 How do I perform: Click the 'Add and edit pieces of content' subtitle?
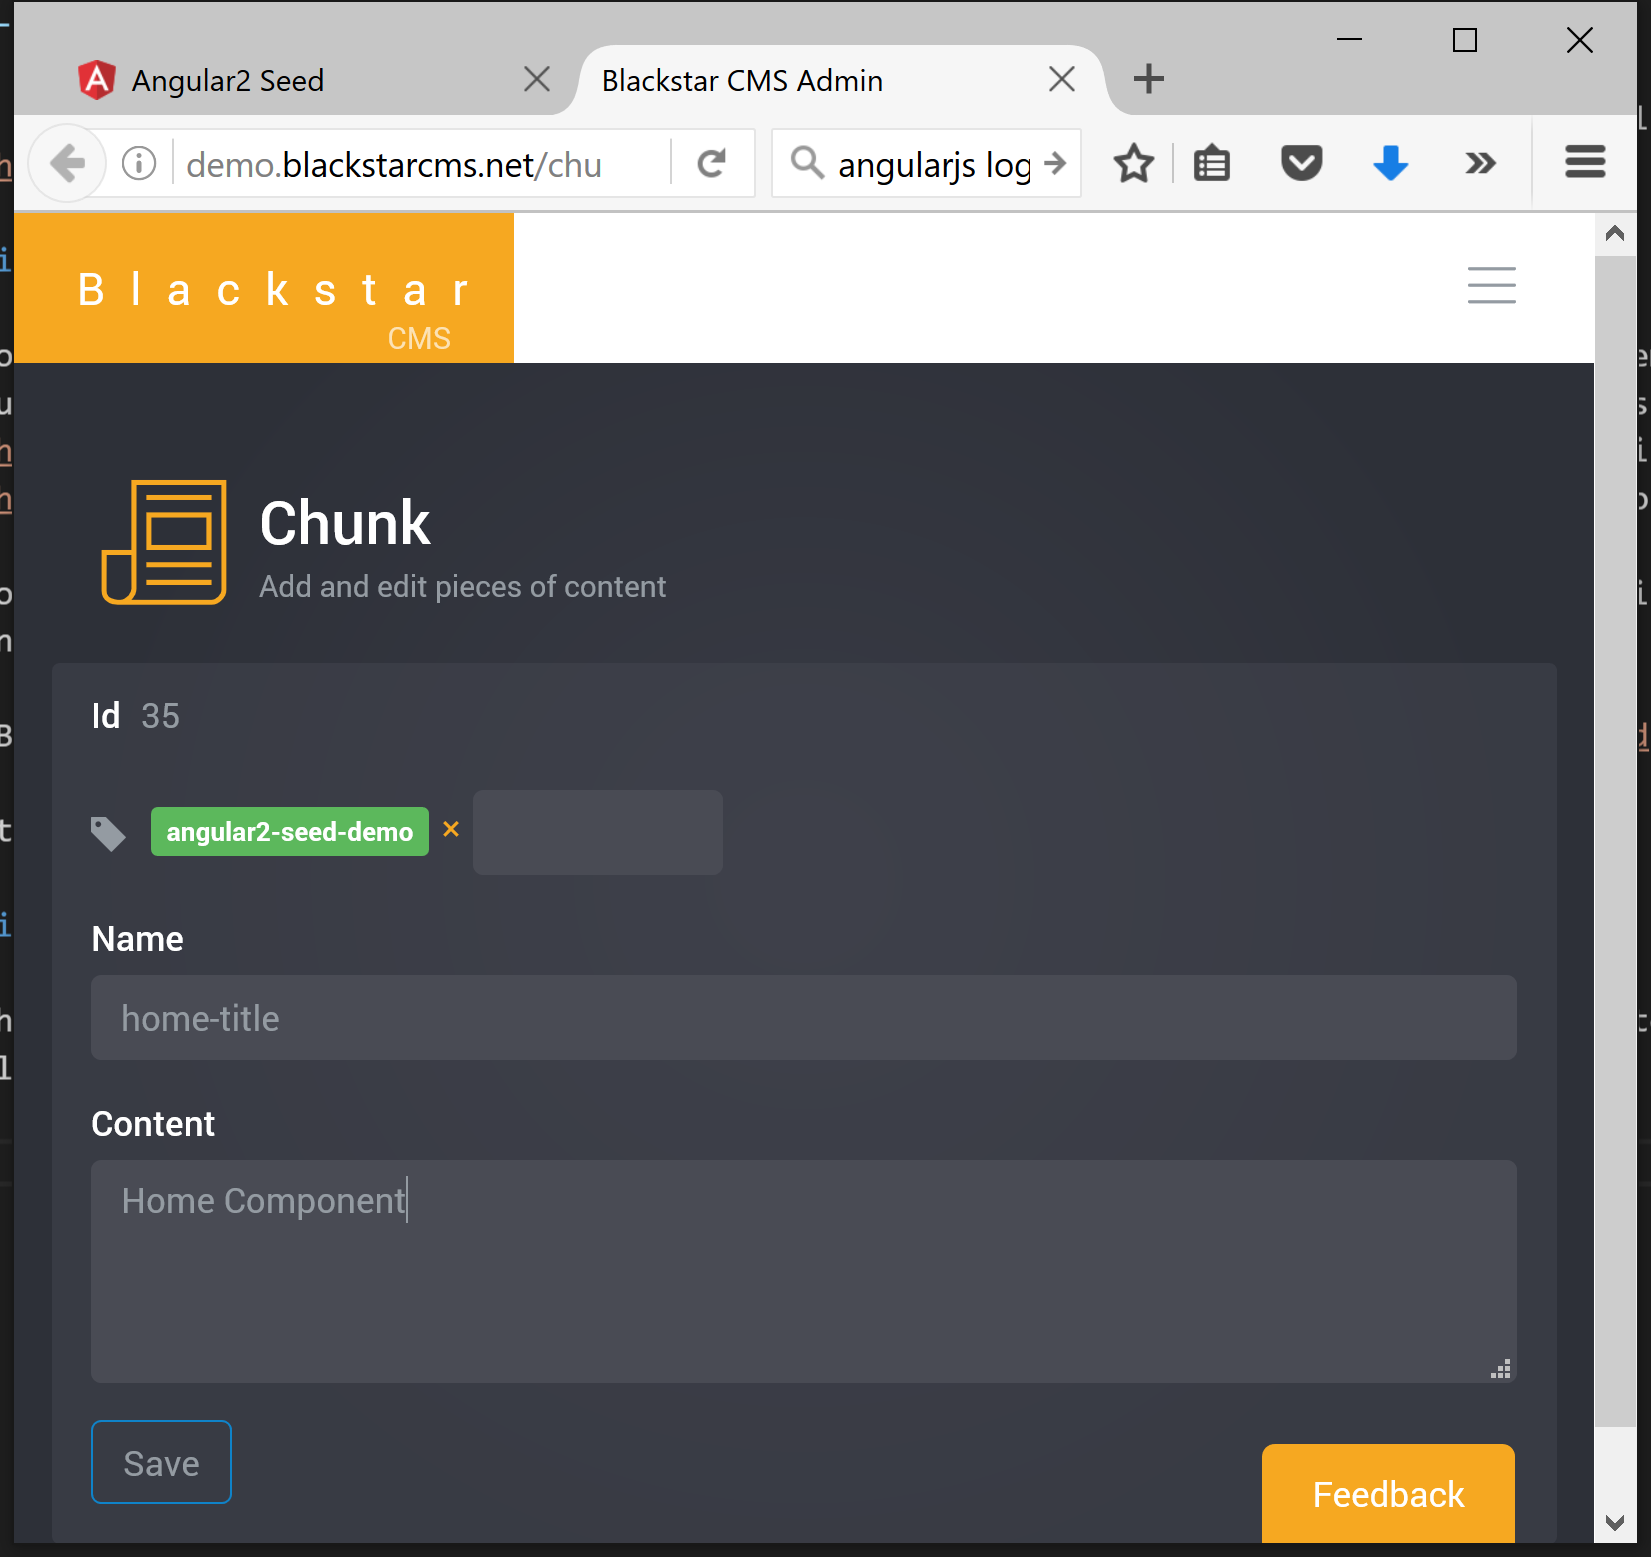click(x=462, y=586)
